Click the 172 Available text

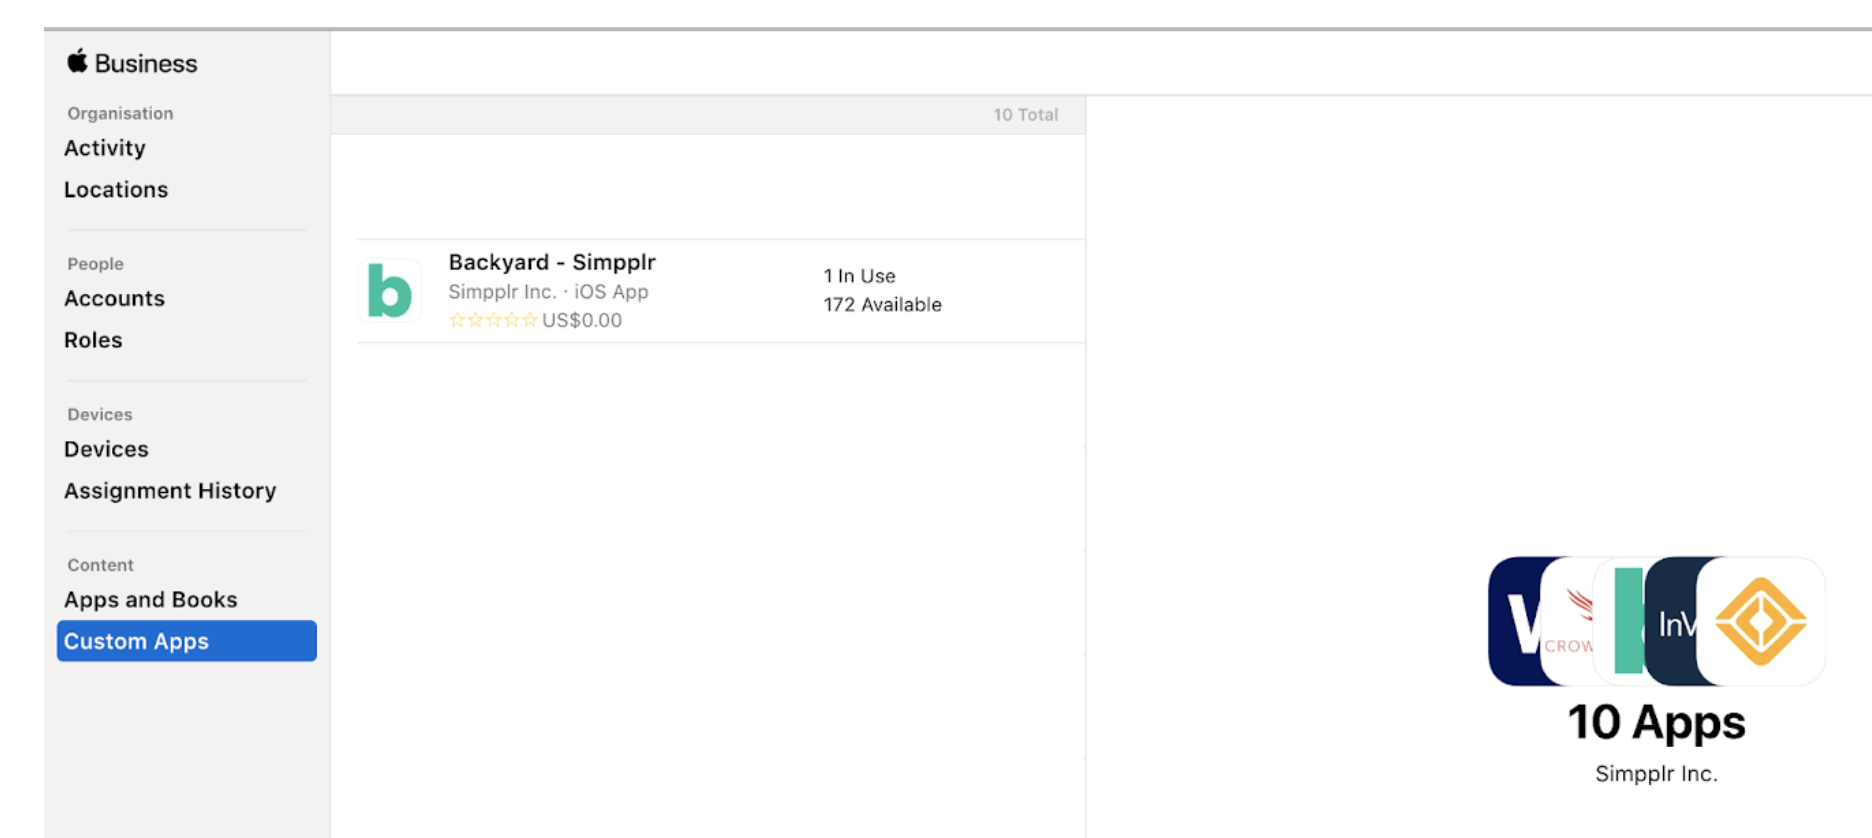pyautogui.click(x=883, y=305)
